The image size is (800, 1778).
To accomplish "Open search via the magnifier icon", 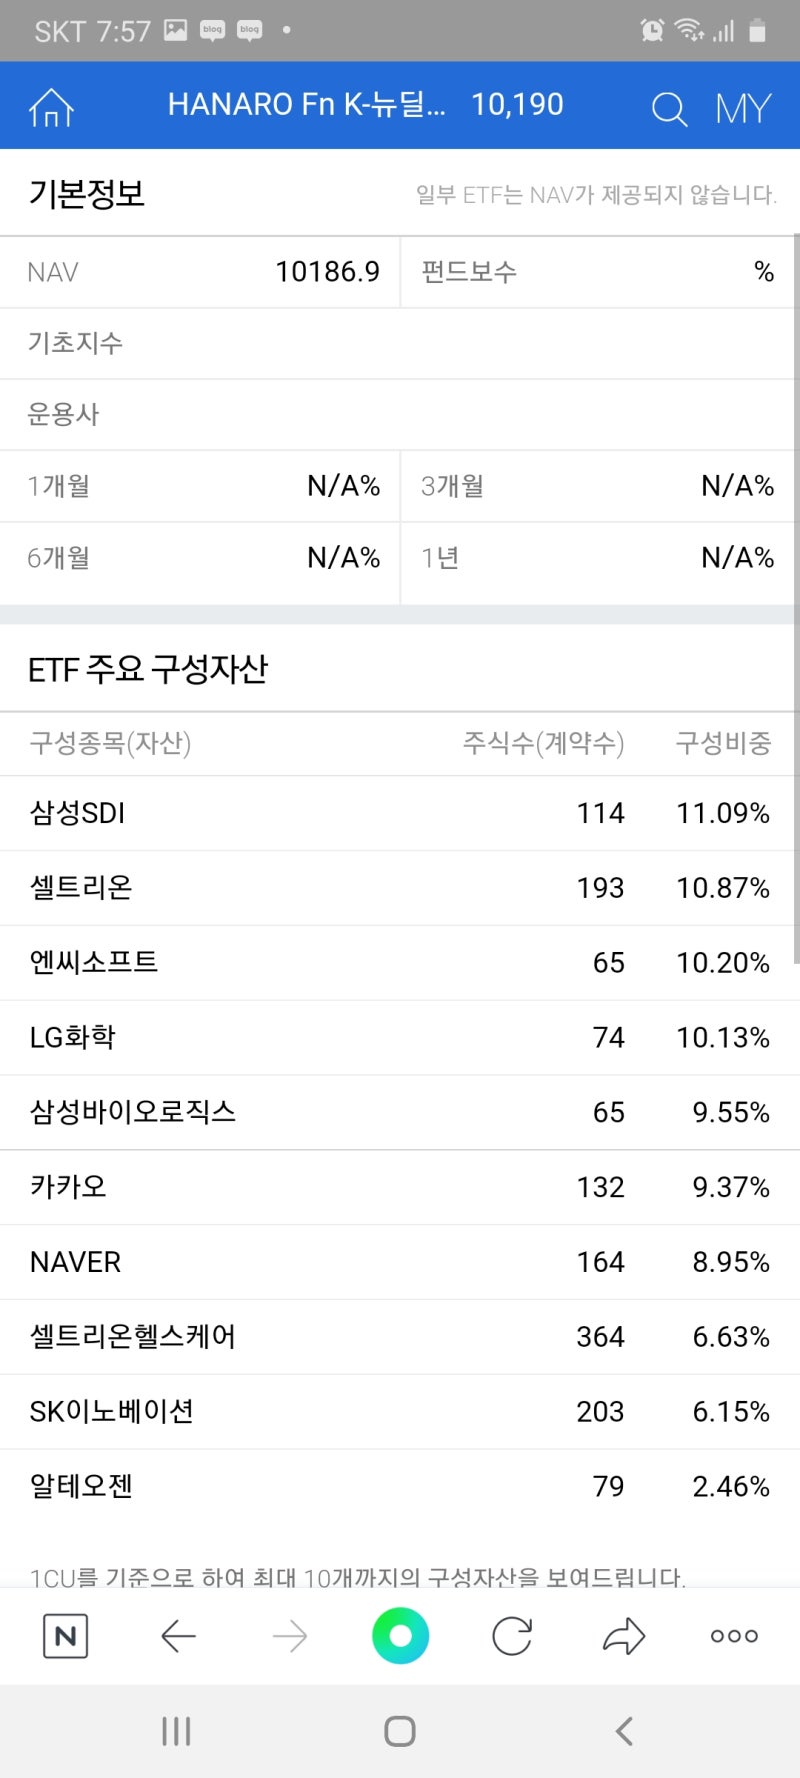I will (668, 106).
